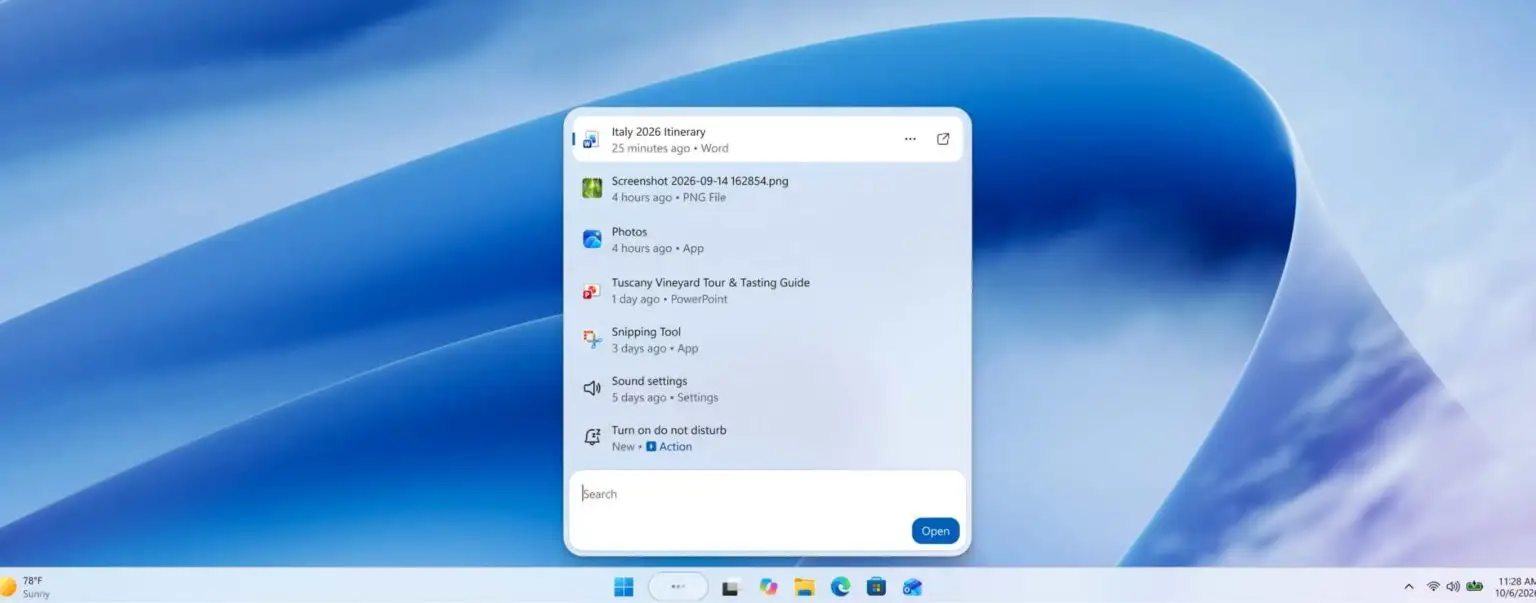Expand the hidden system tray icons
1536x603 pixels.
1409,587
